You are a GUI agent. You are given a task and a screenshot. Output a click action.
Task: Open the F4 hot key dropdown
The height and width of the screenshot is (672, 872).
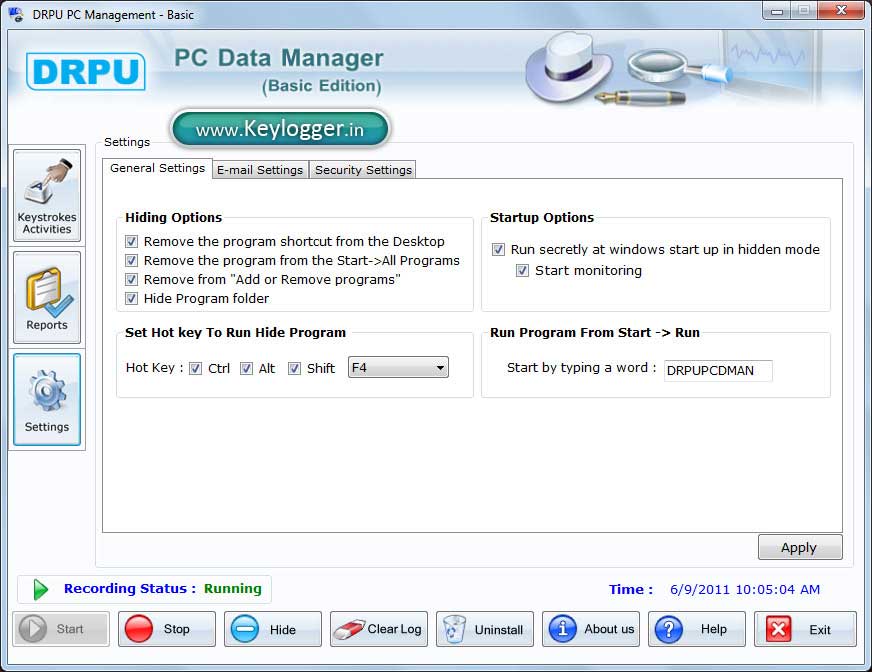click(x=398, y=367)
